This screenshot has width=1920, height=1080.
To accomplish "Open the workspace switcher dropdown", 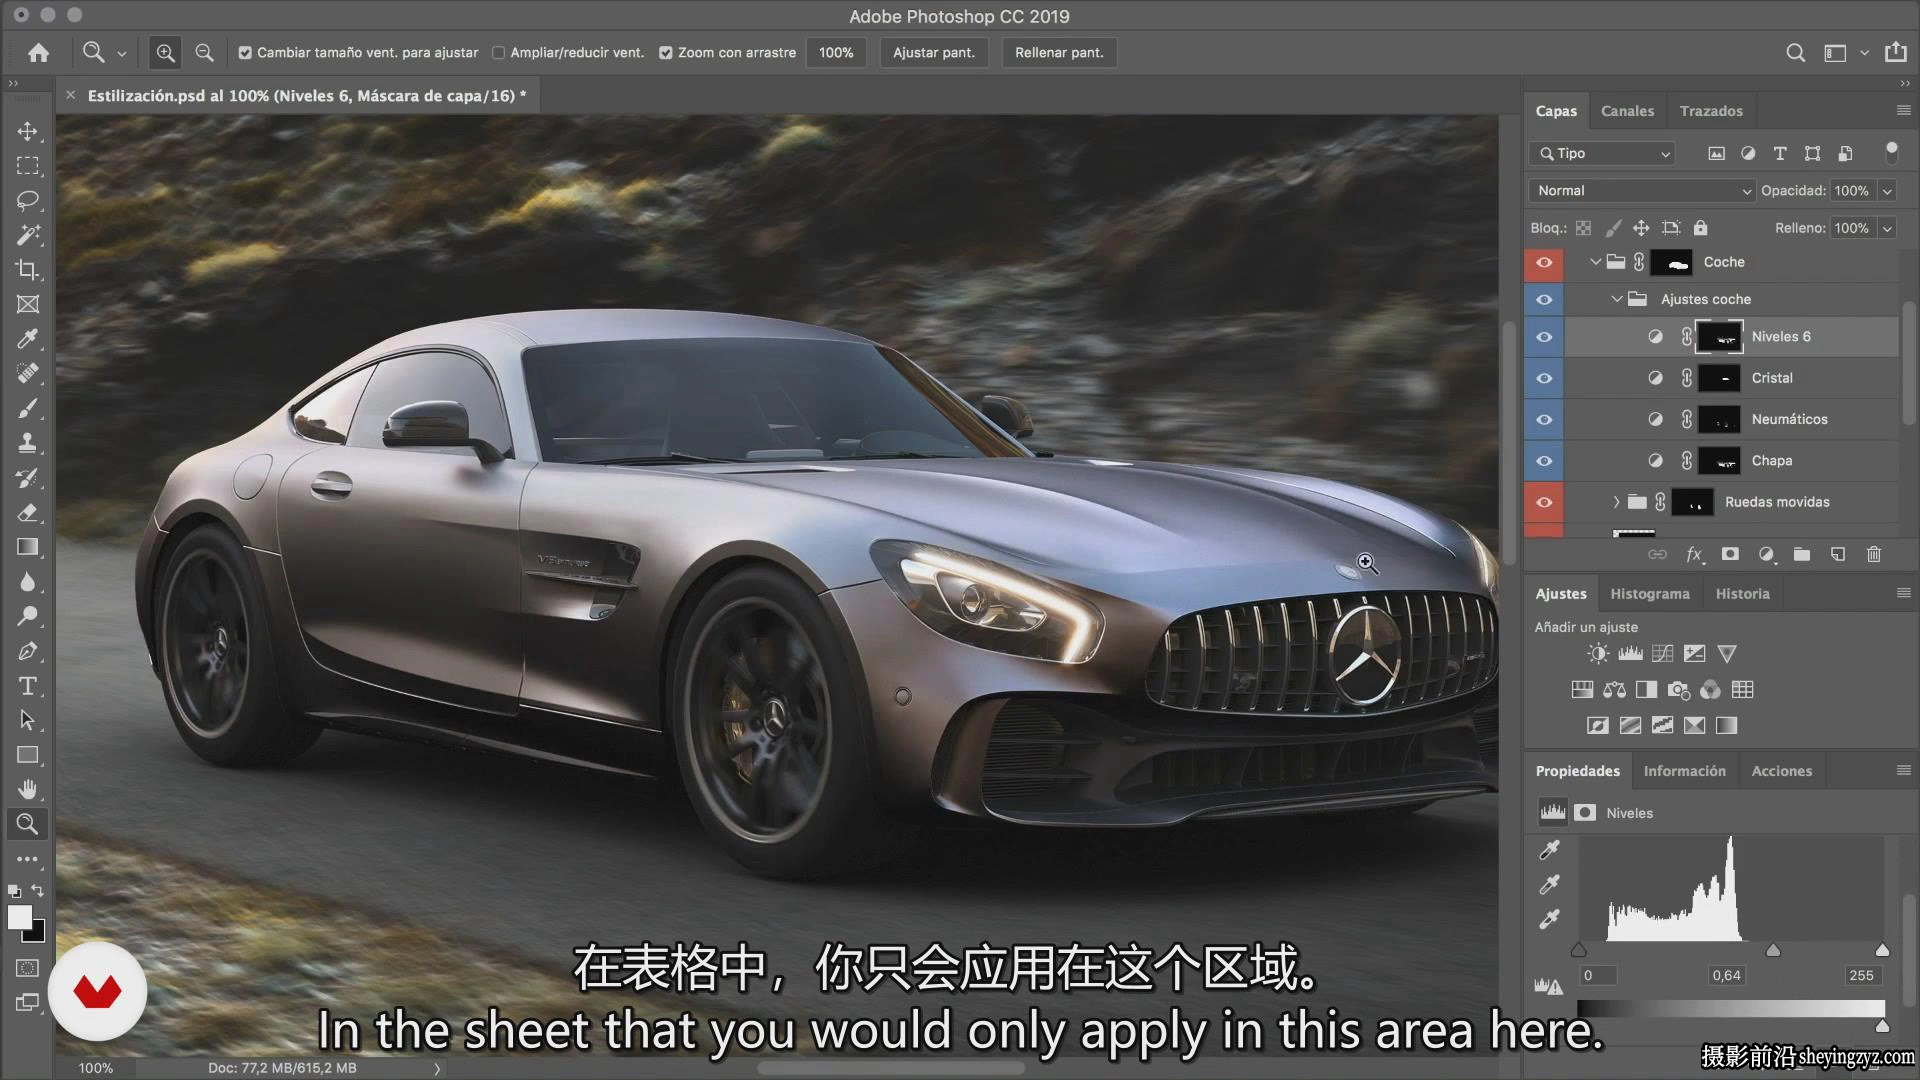I will (1864, 53).
